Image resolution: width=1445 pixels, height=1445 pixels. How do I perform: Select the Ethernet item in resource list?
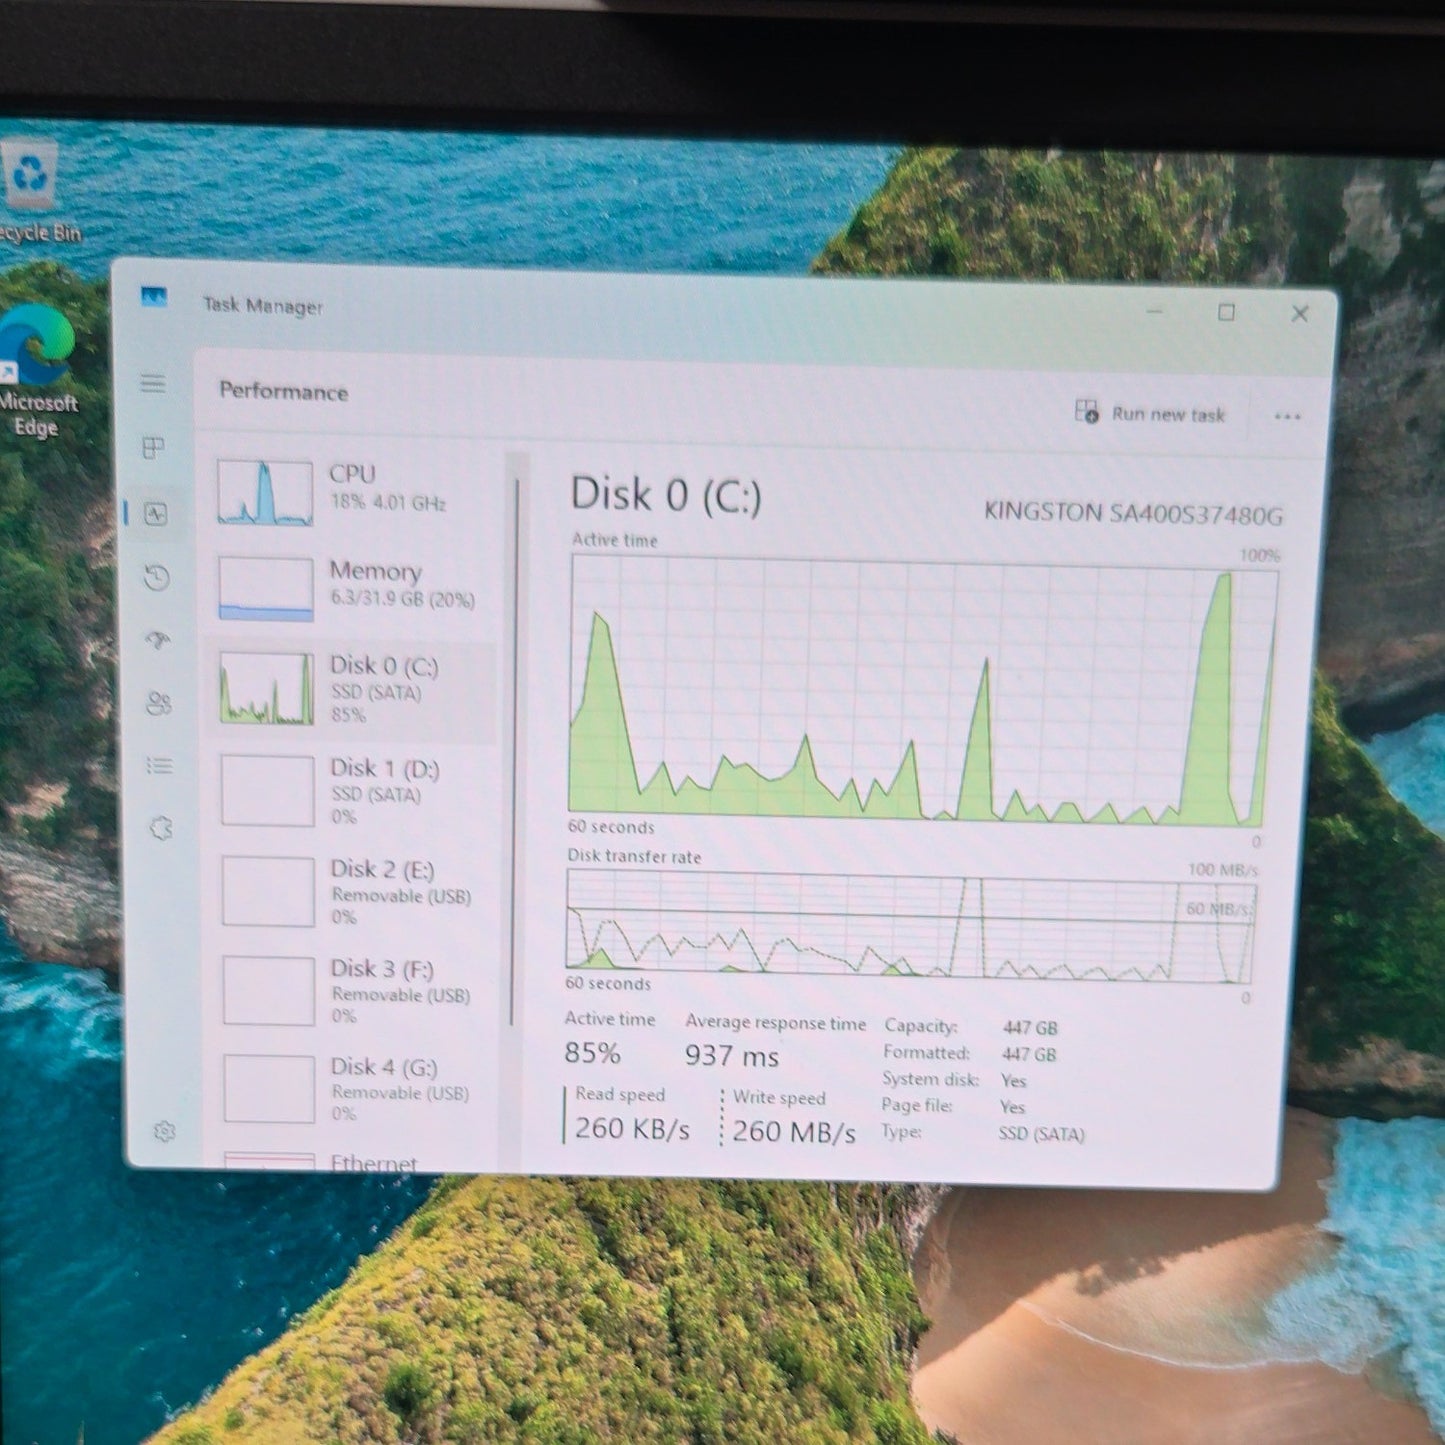[x=356, y=1160]
